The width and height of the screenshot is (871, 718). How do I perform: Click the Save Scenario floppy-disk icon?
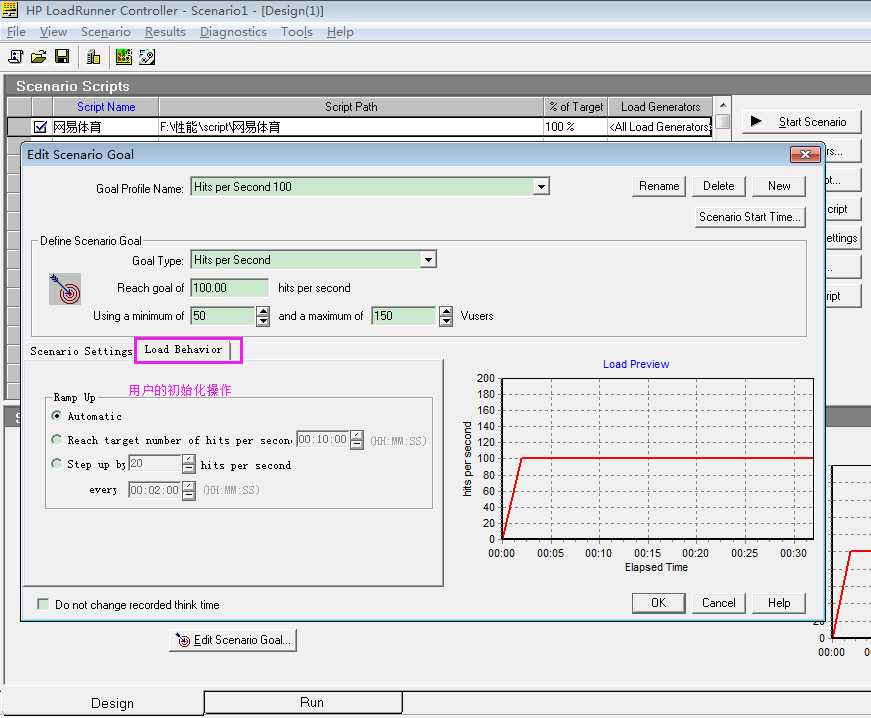(x=62, y=57)
